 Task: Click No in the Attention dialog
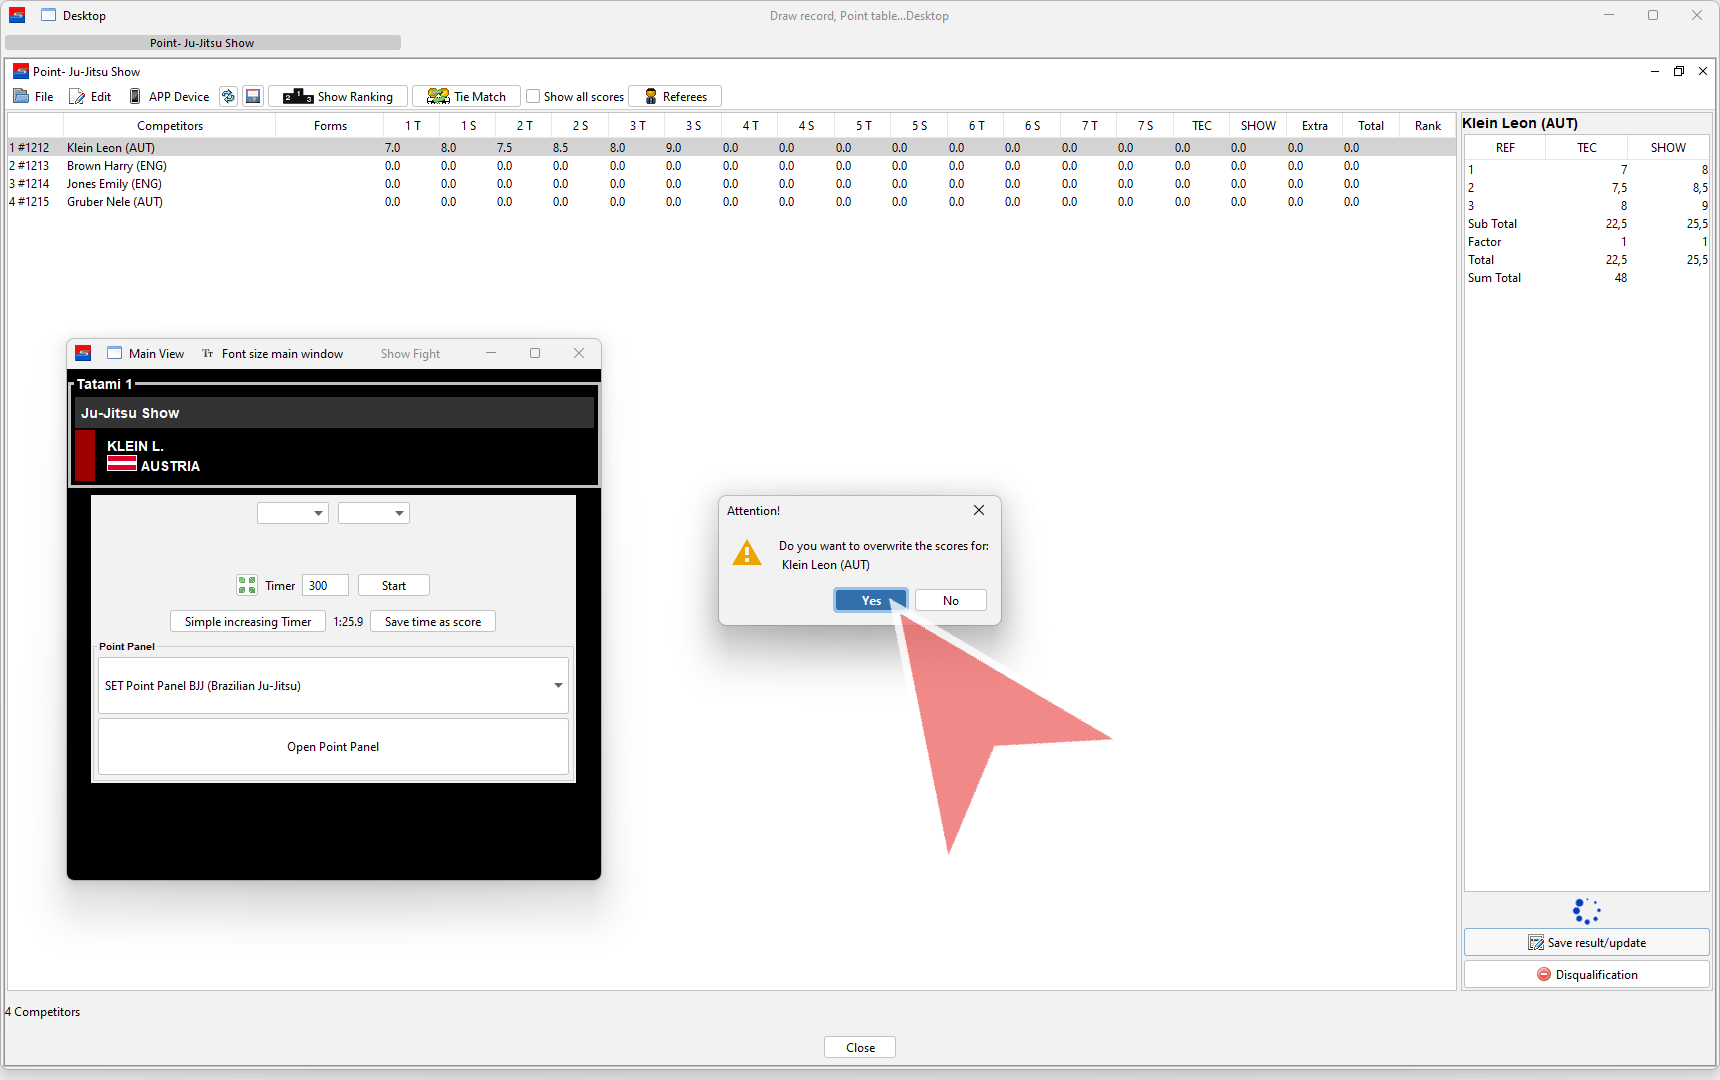tap(950, 600)
